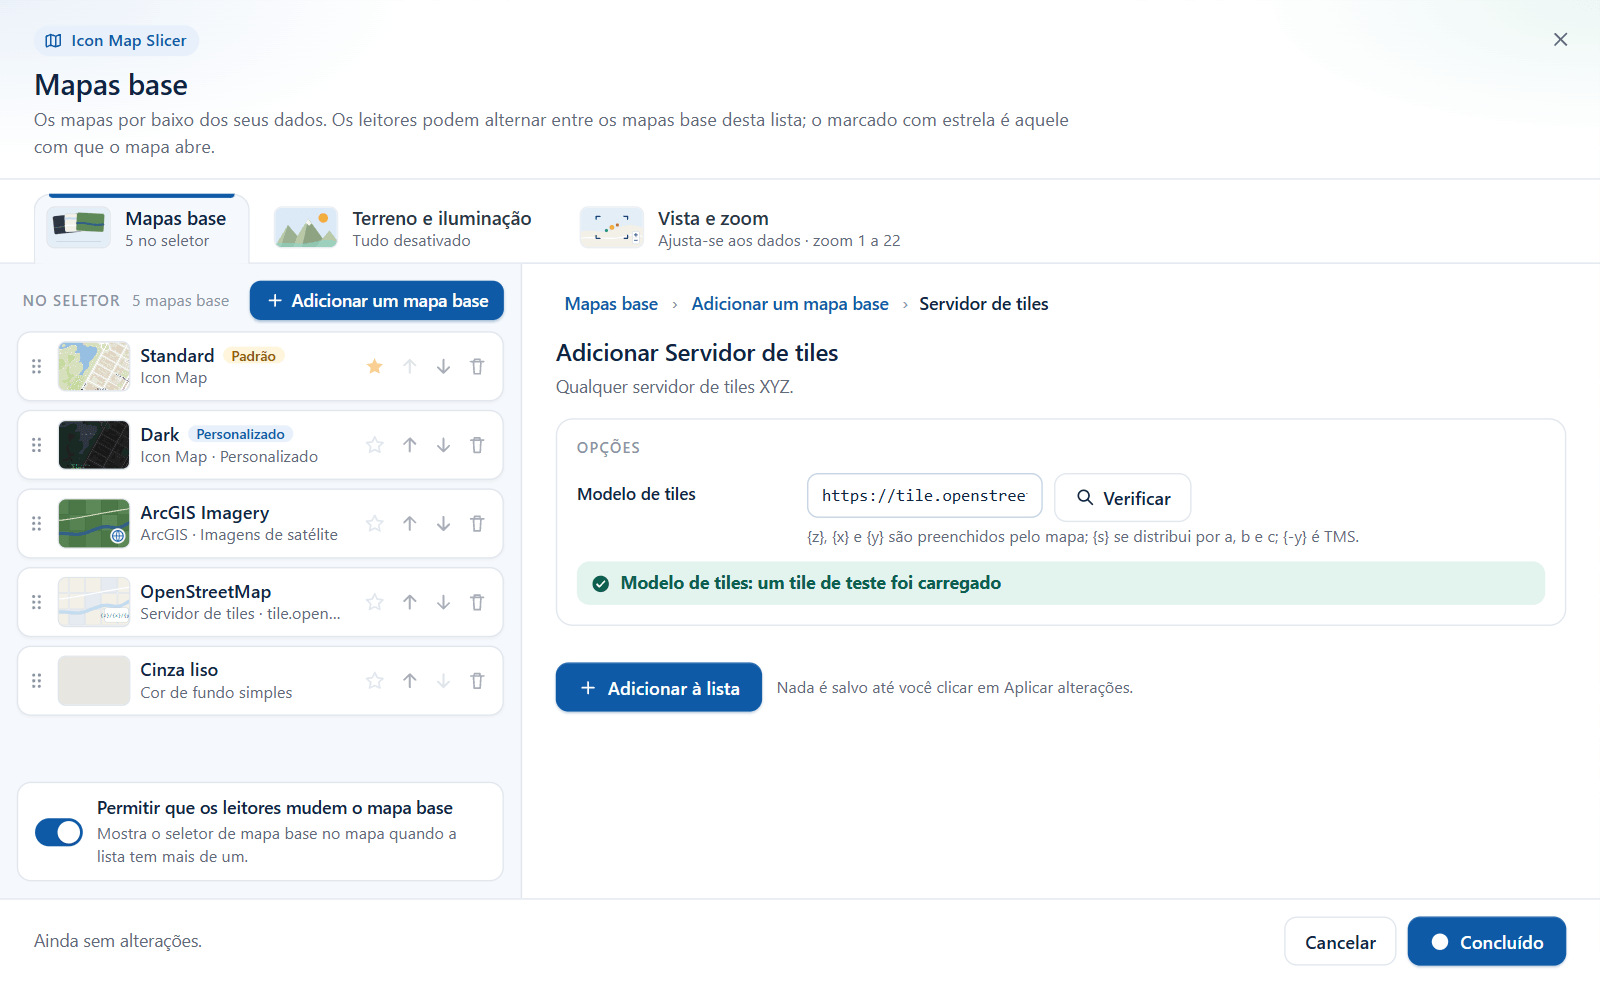Star the OpenStreetMap basemap

[x=375, y=602]
